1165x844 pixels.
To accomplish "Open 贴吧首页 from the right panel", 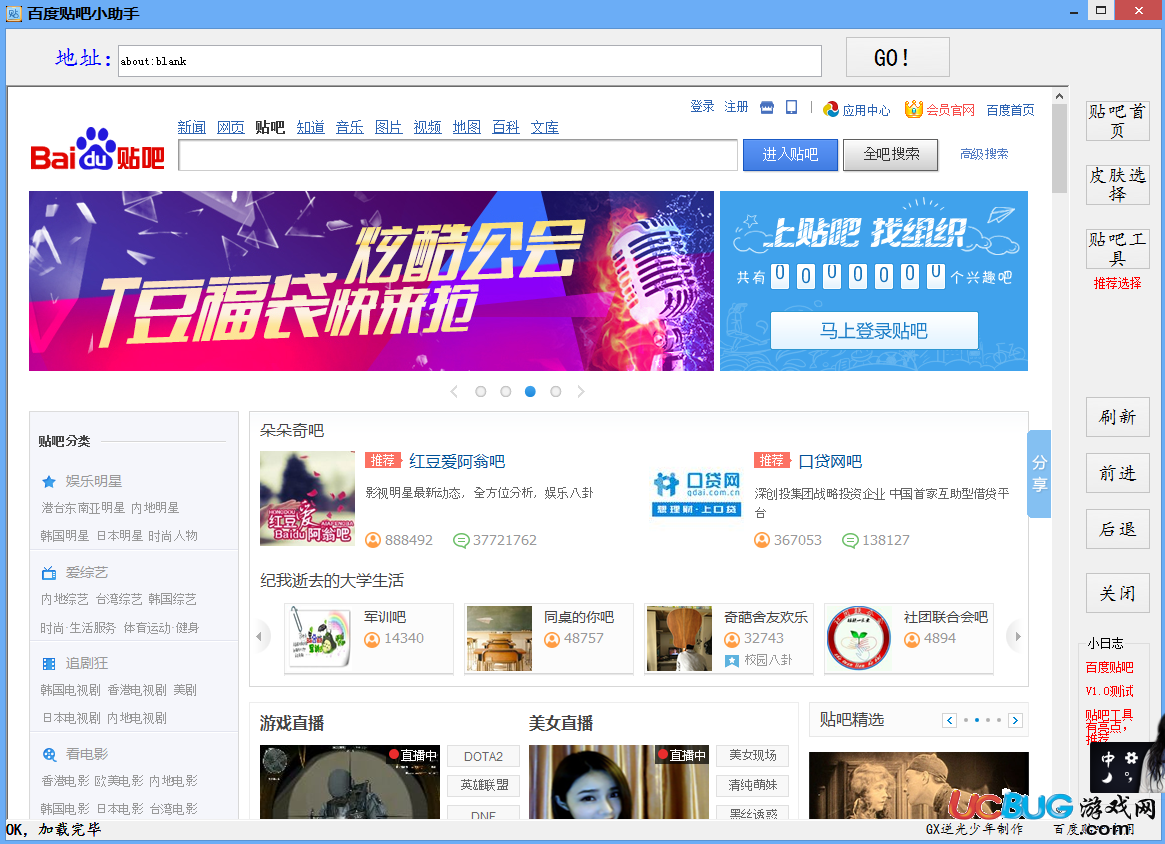I will tap(1117, 121).
